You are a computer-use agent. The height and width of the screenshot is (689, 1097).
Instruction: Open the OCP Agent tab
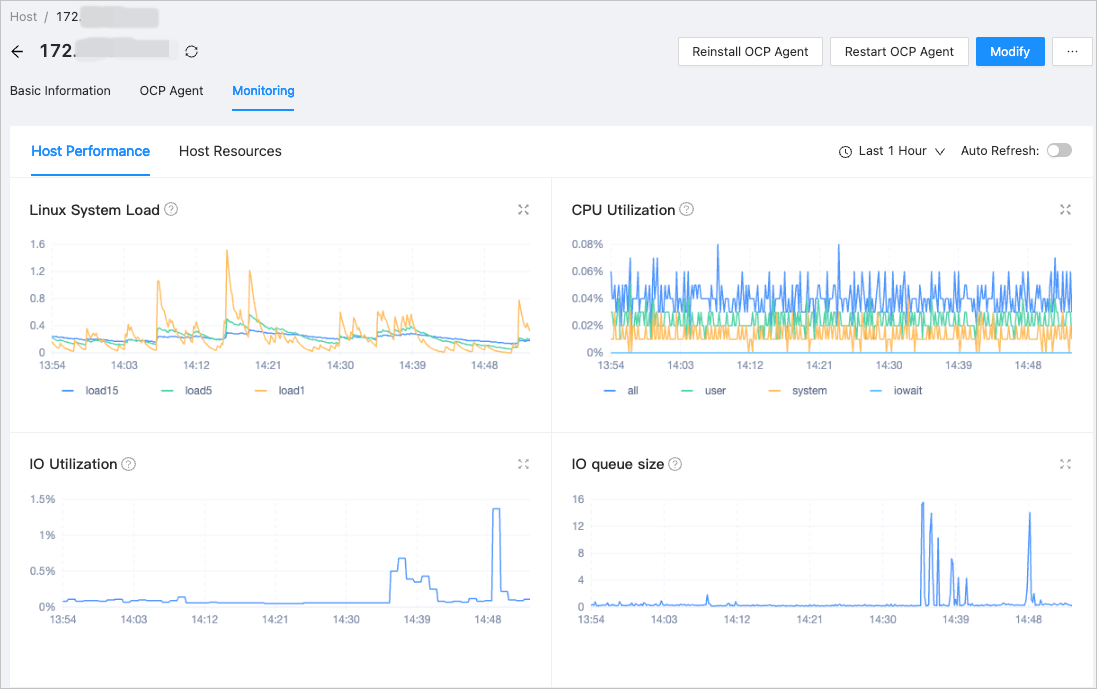(171, 91)
